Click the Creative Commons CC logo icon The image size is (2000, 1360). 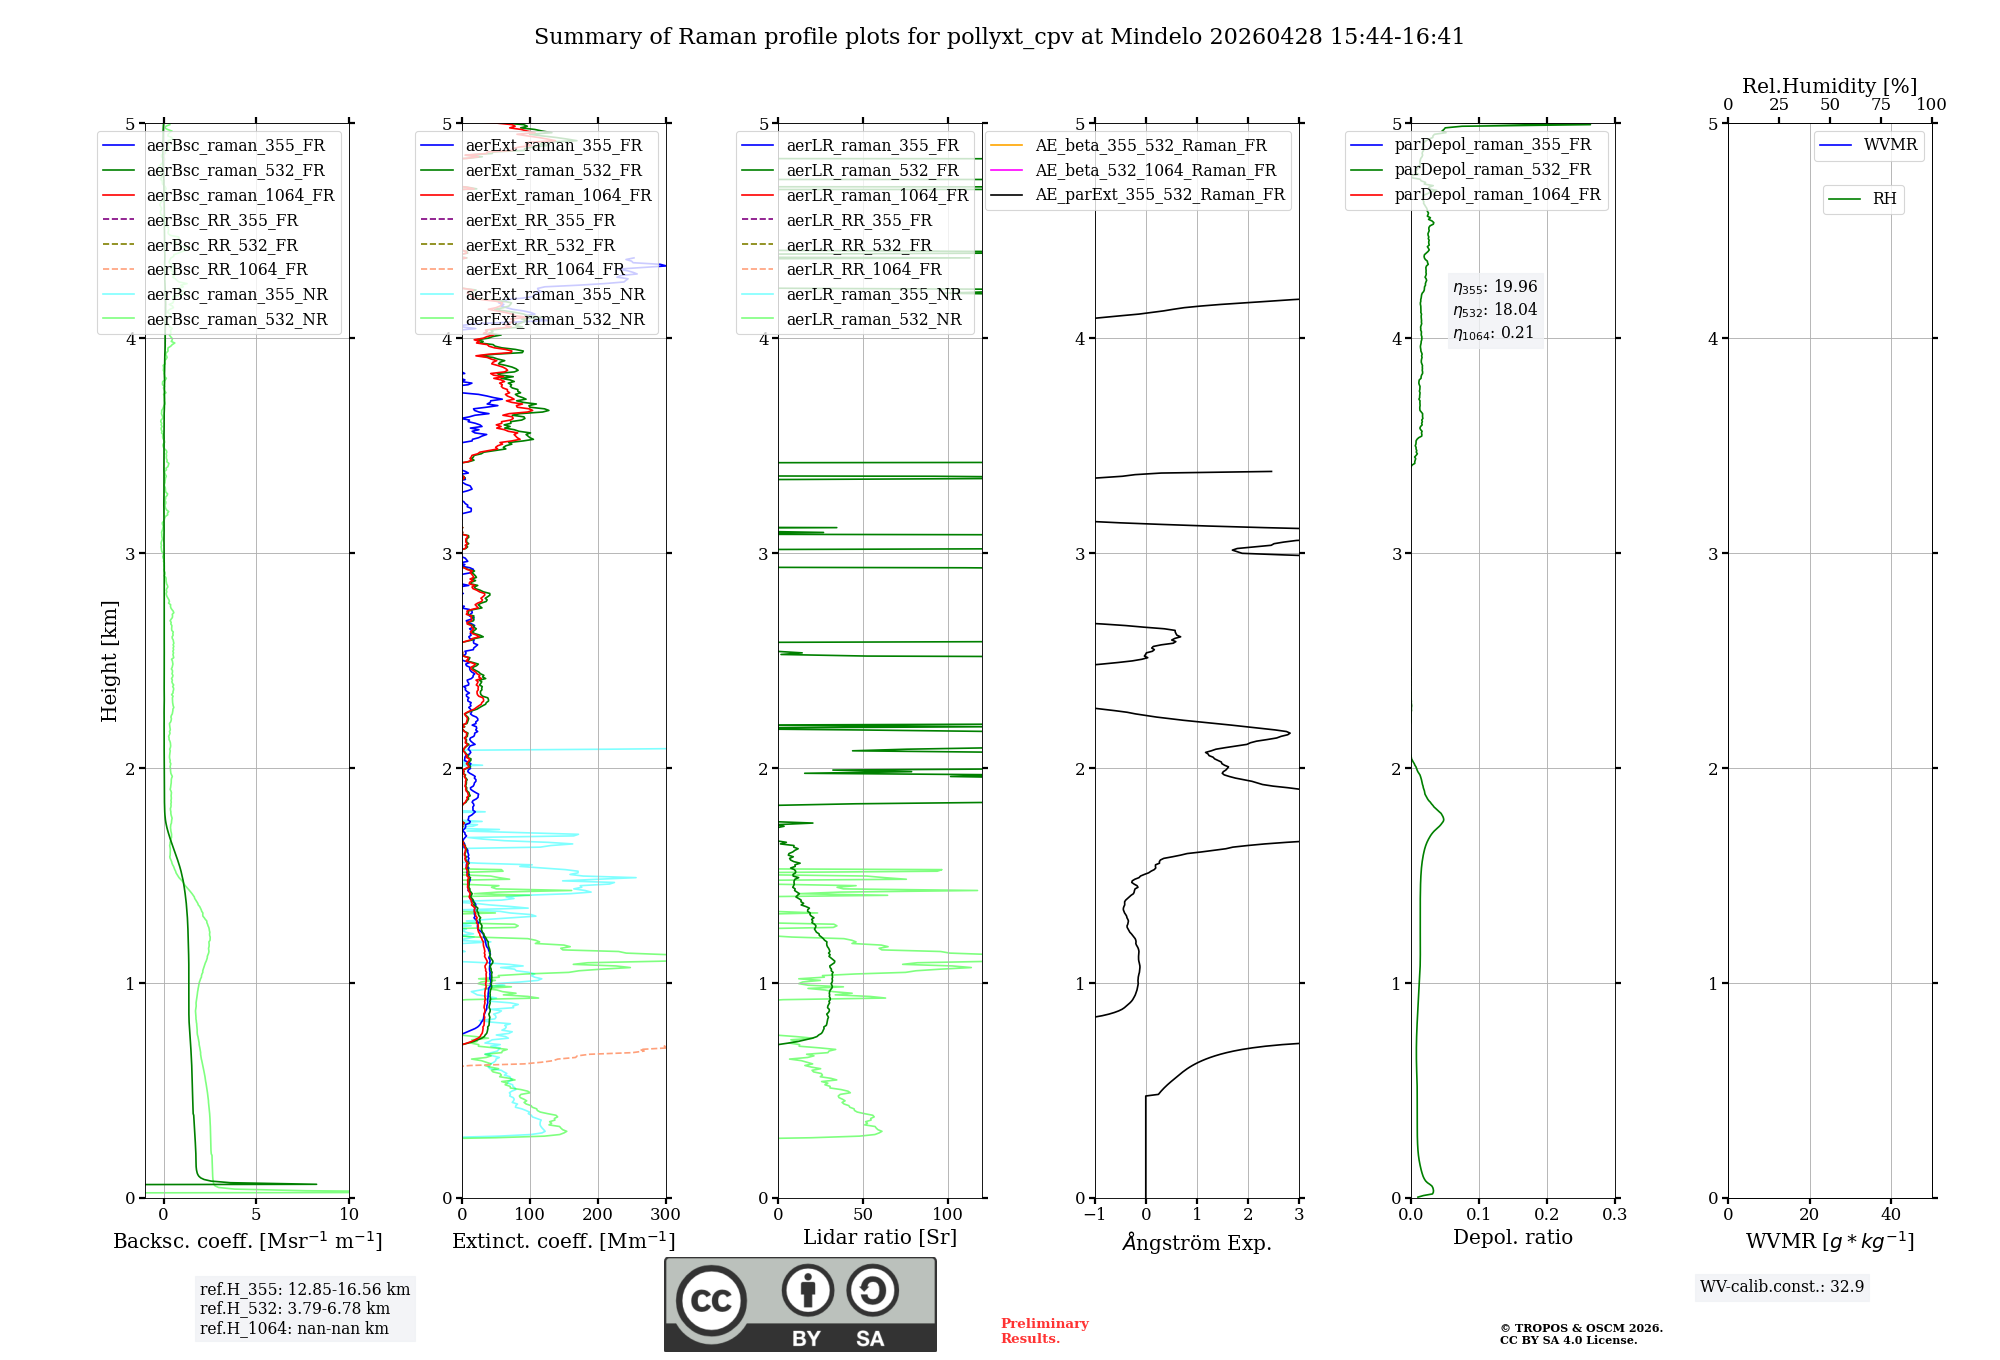(711, 1300)
